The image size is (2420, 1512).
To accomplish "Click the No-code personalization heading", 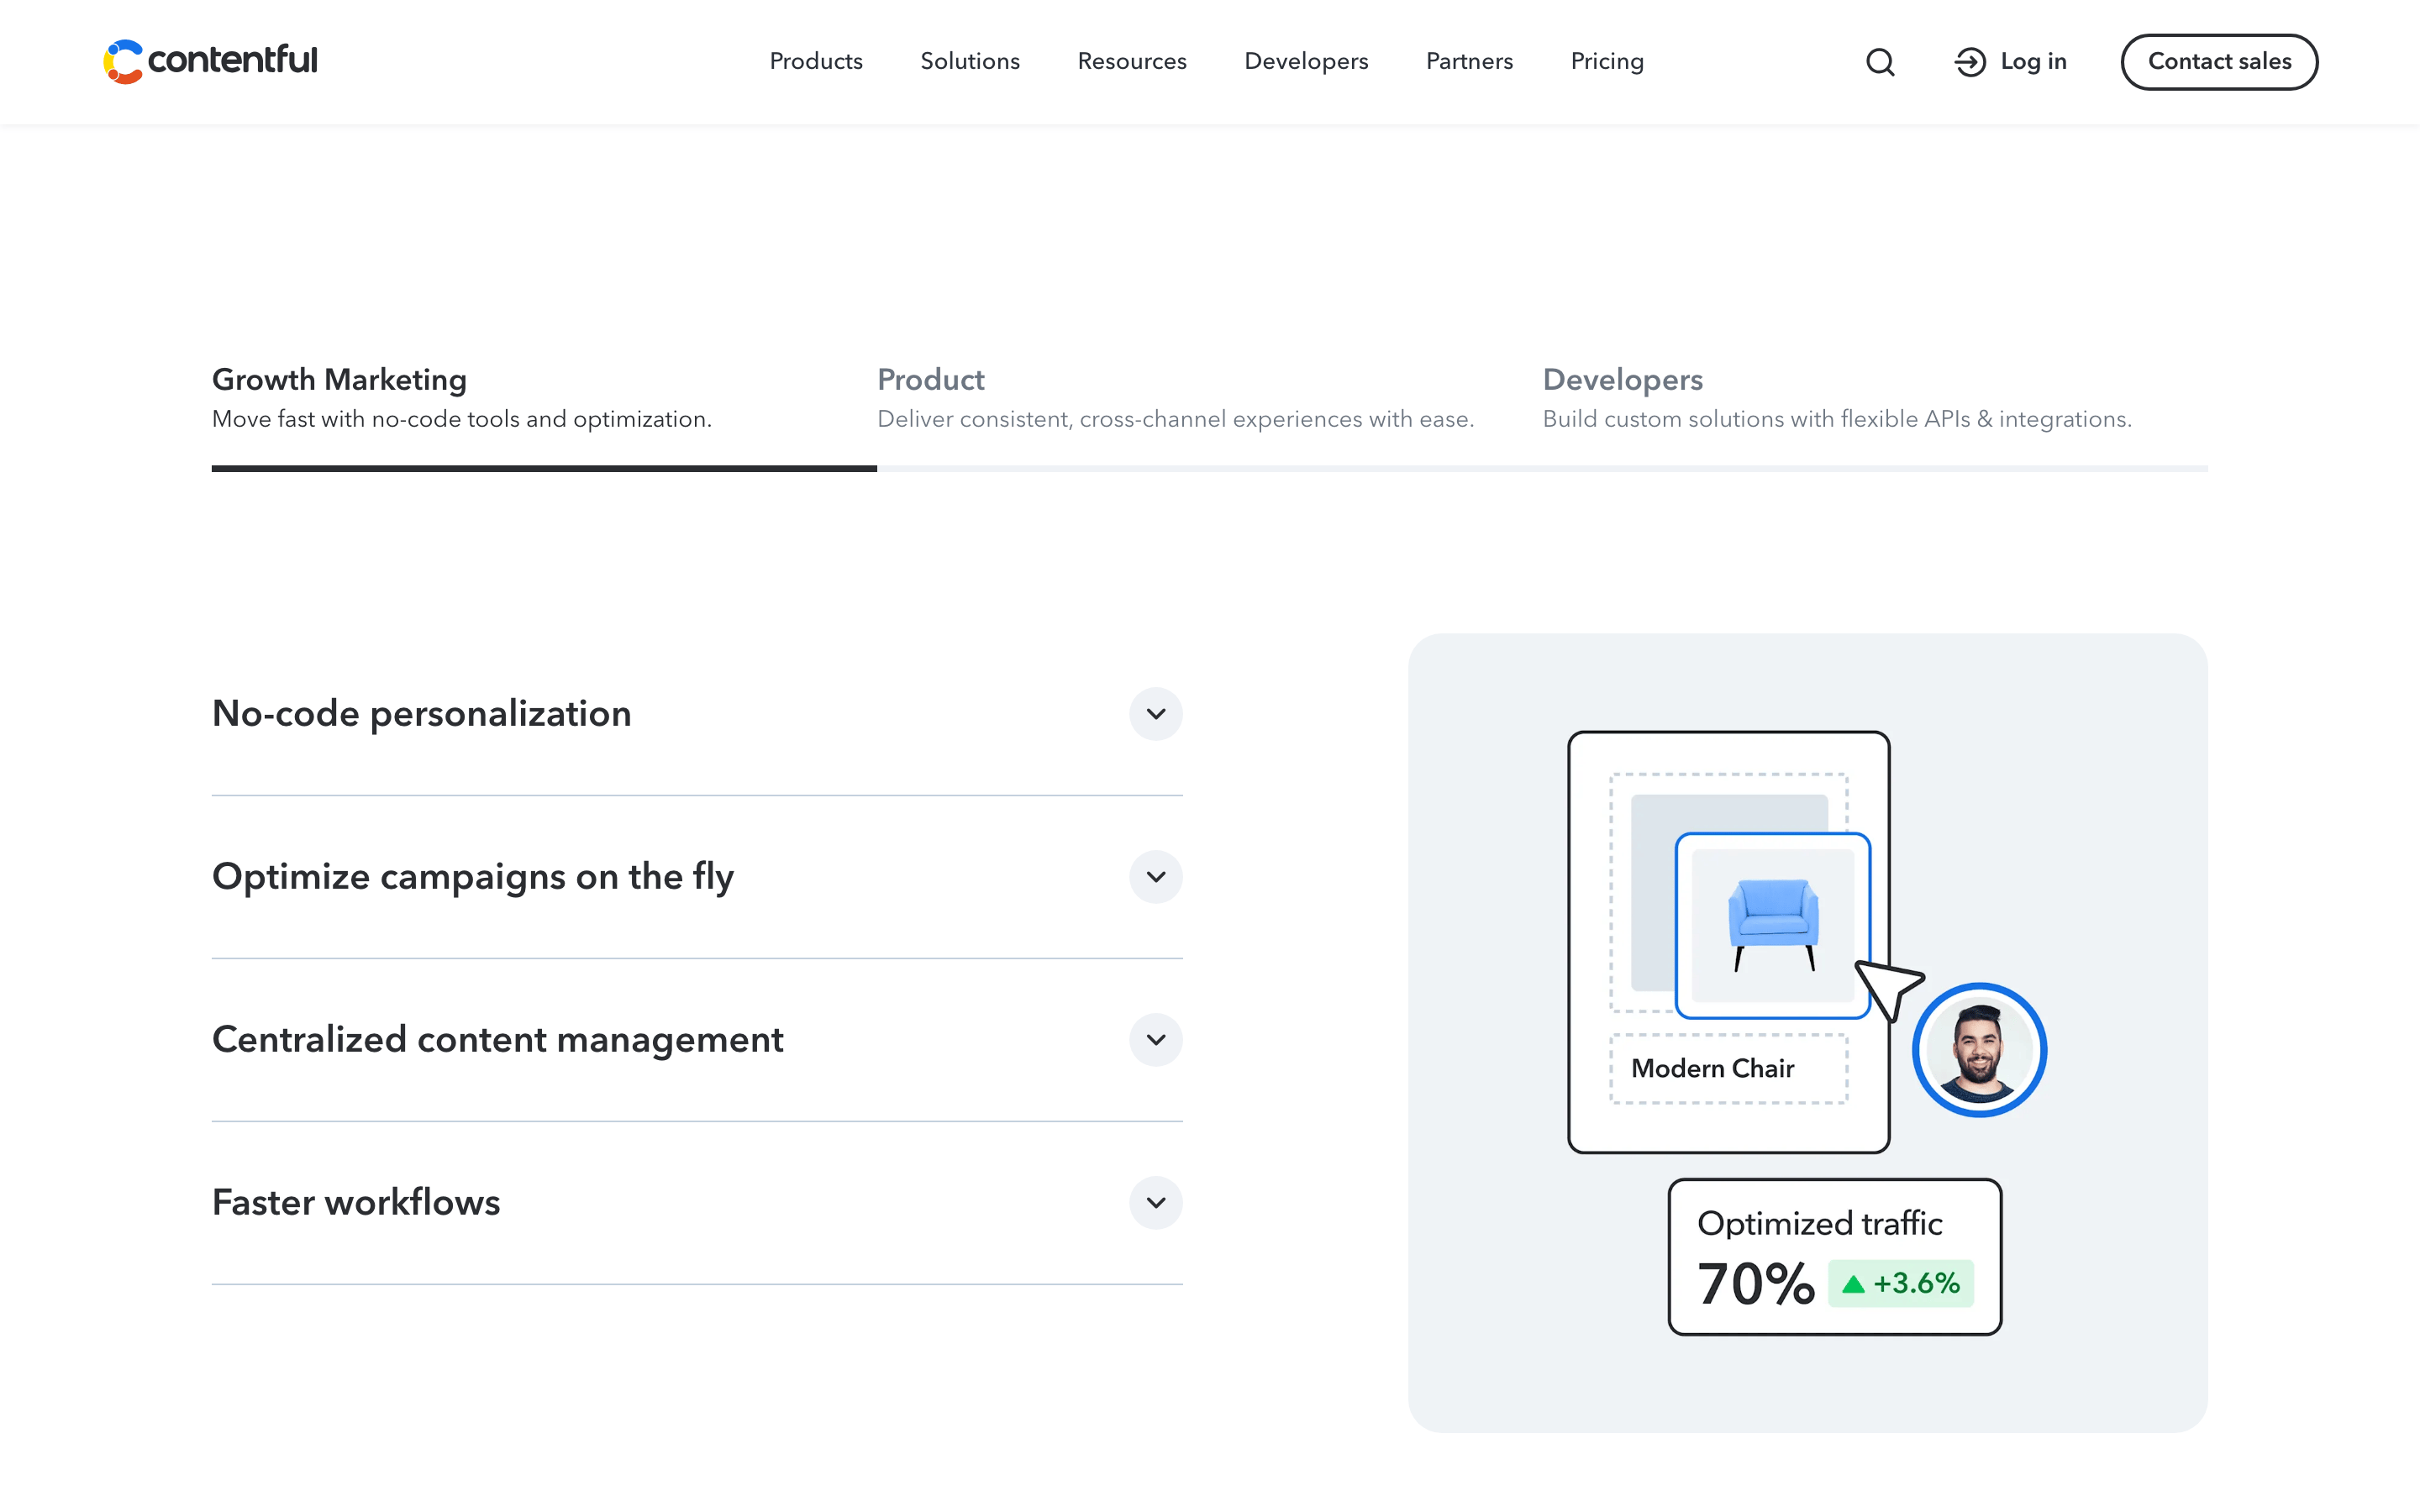I will (x=422, y=714).
